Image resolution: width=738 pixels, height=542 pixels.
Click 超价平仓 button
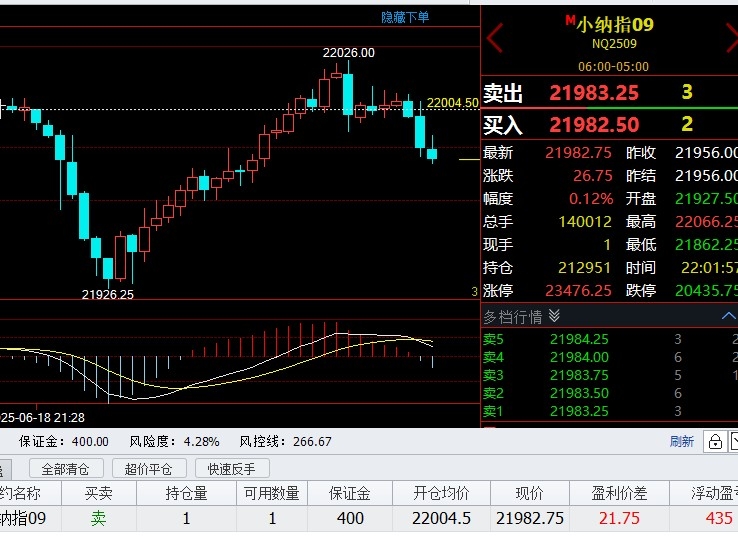(x=149, y=469)
